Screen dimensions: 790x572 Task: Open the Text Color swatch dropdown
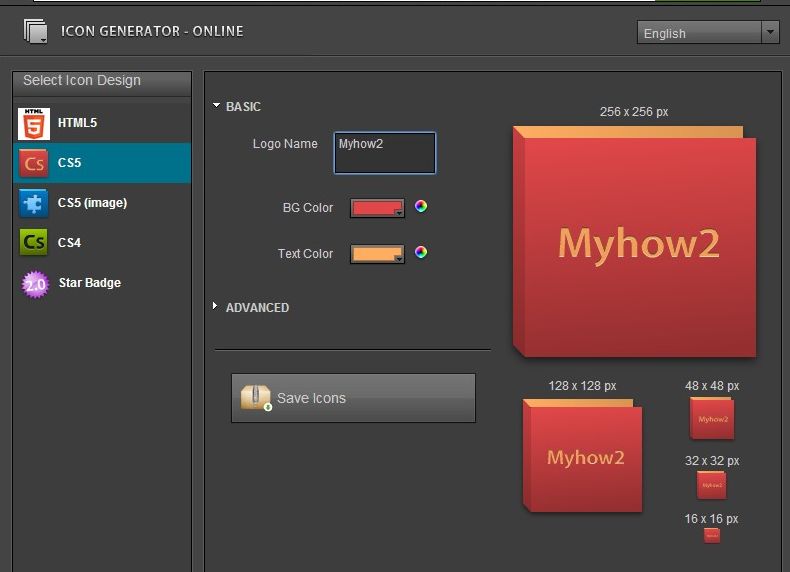point(377,254)
